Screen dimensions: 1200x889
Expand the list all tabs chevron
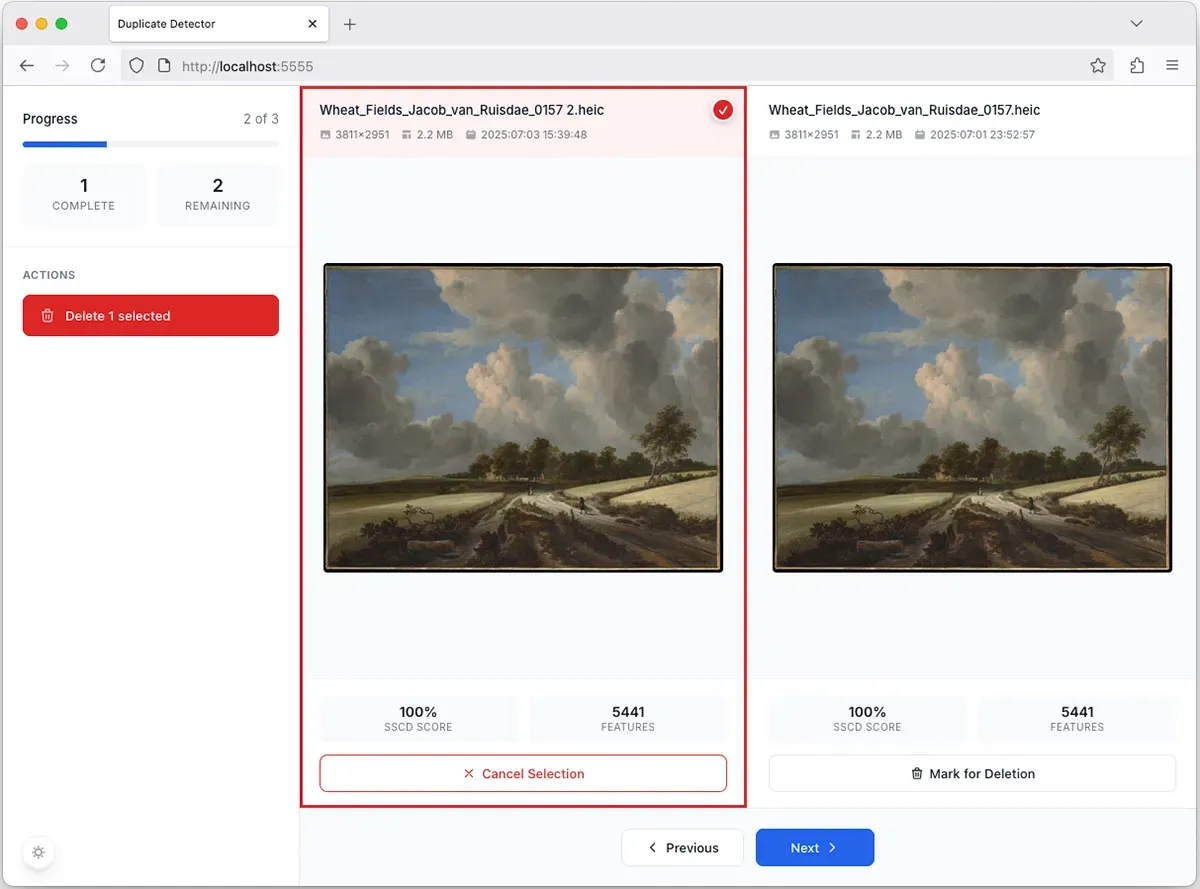coord(1136,24)
